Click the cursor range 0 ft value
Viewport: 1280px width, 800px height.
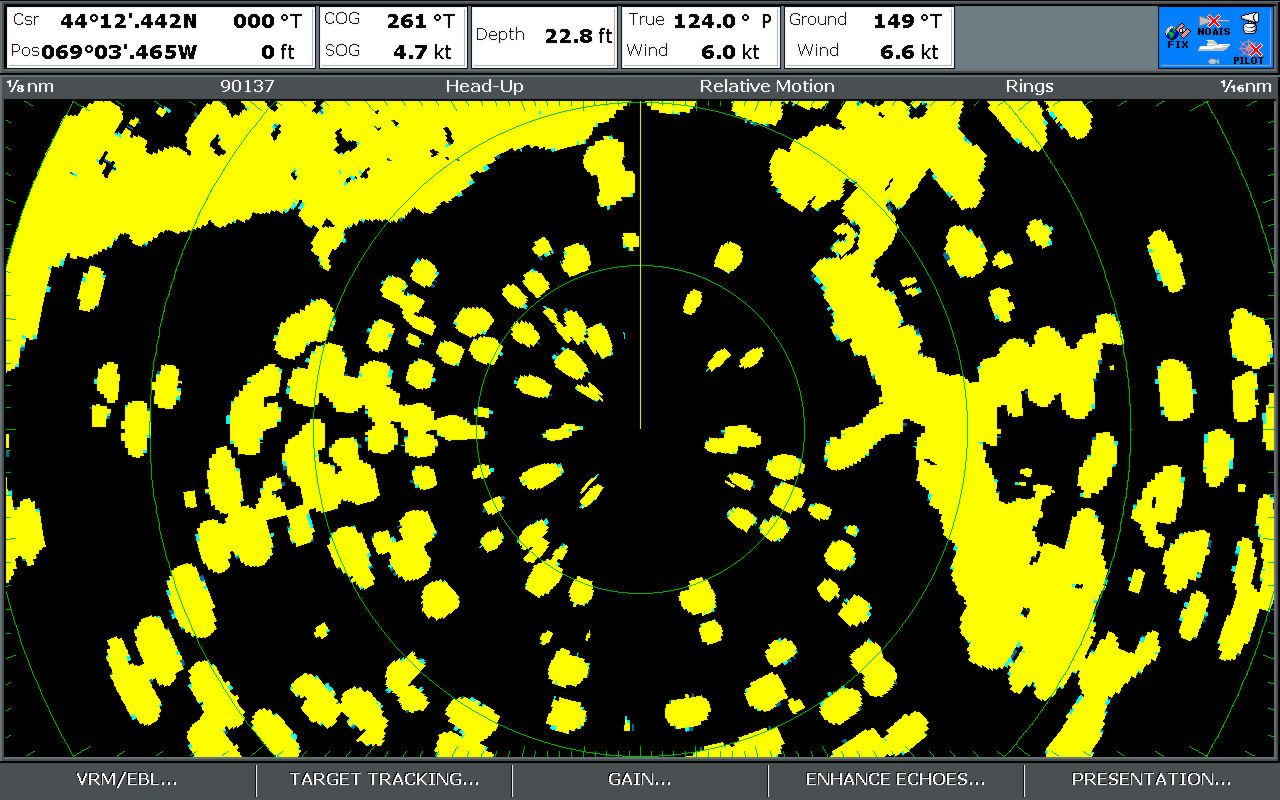tap(277, 52)
